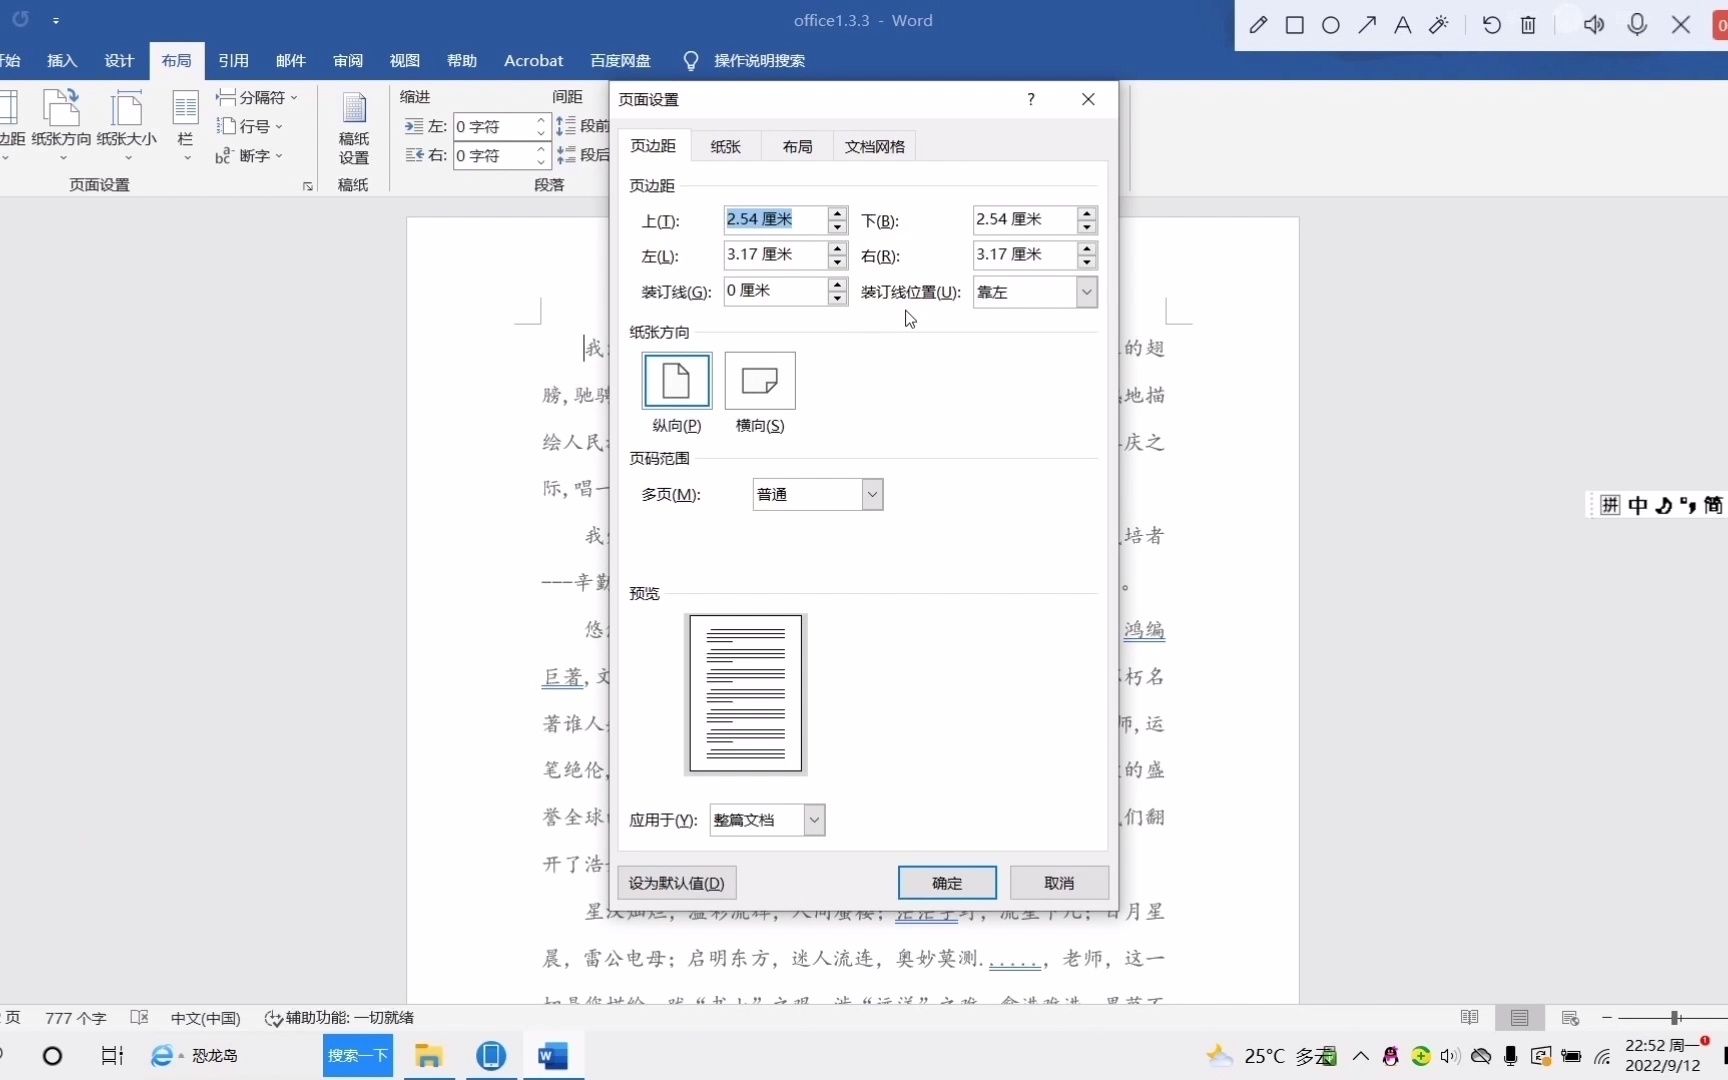Select the magic wand annotation tool

(x=1439, y=25)
